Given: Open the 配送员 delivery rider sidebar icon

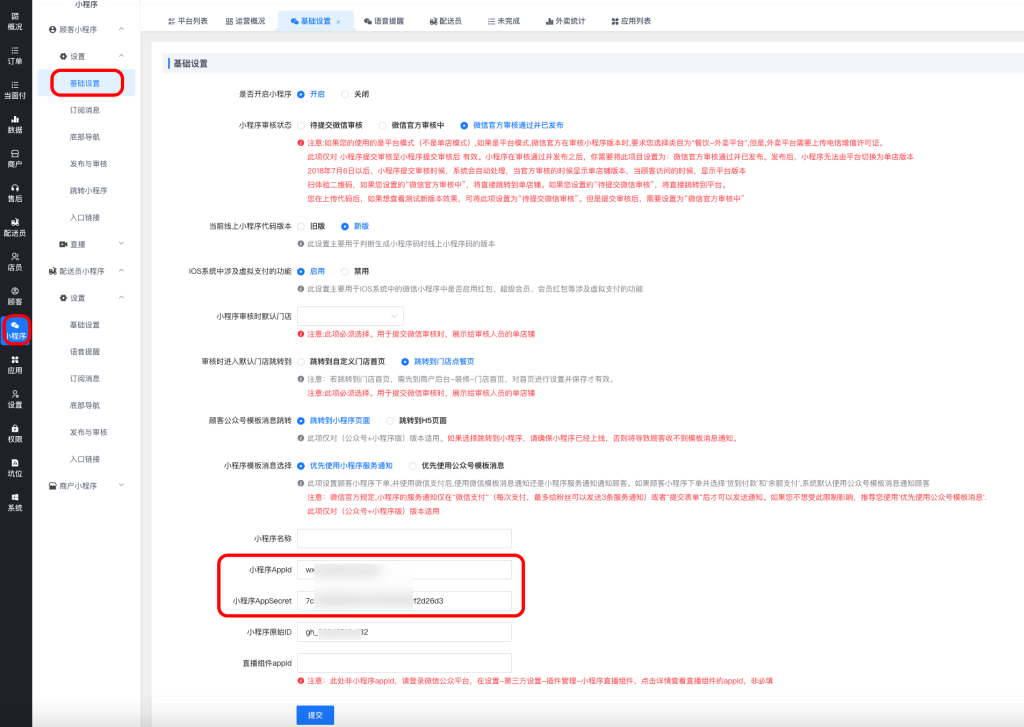Looking at the screenshot, I should point(15,227).
